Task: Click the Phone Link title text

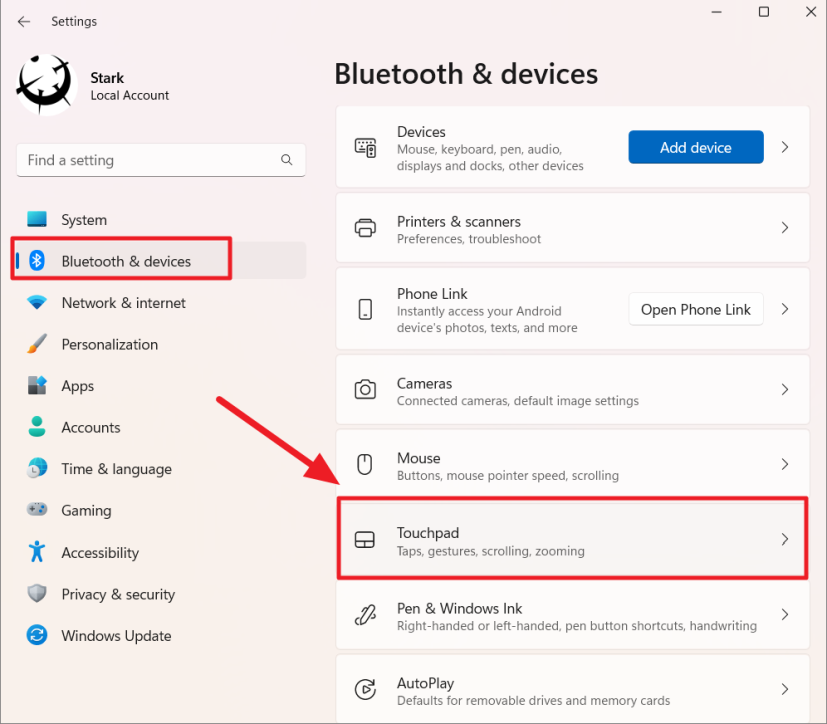Action: (x=432, y=294)
